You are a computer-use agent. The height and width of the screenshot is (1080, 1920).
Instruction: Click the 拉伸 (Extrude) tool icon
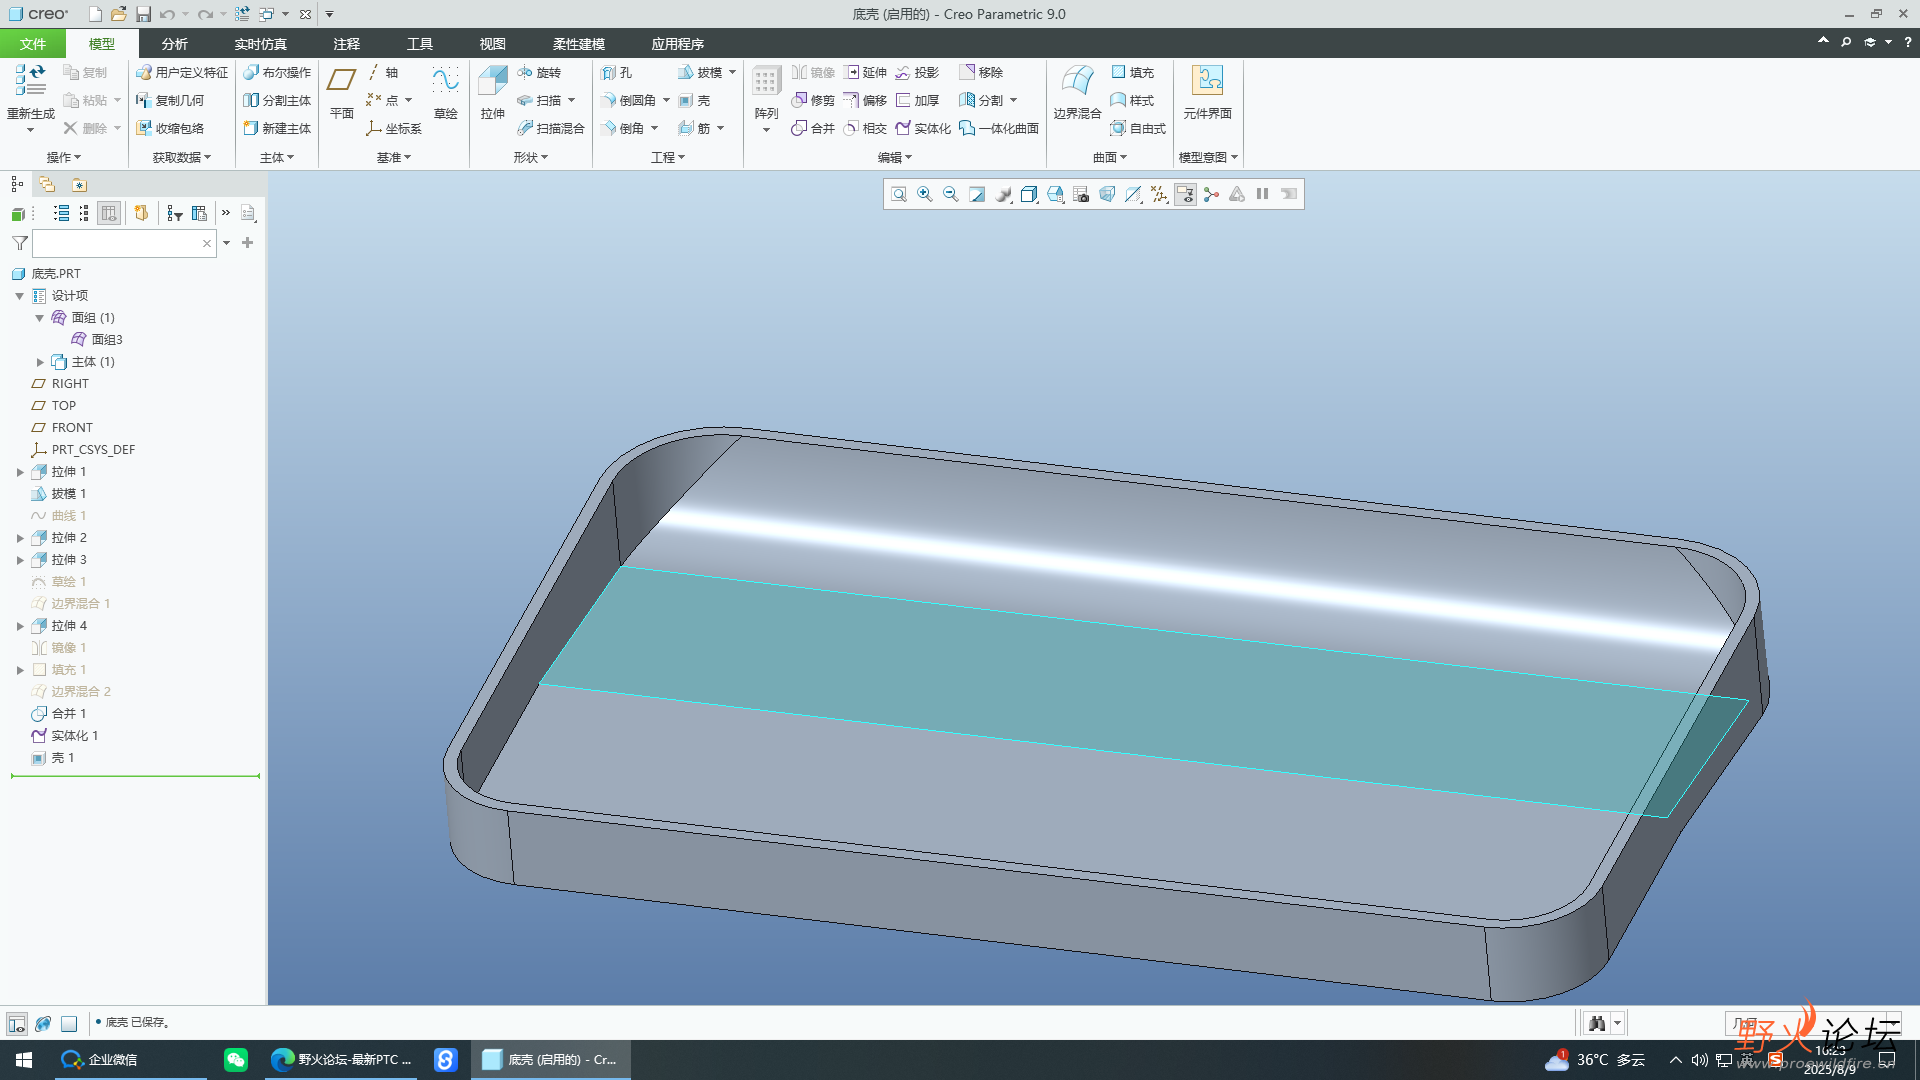point(493,83)
